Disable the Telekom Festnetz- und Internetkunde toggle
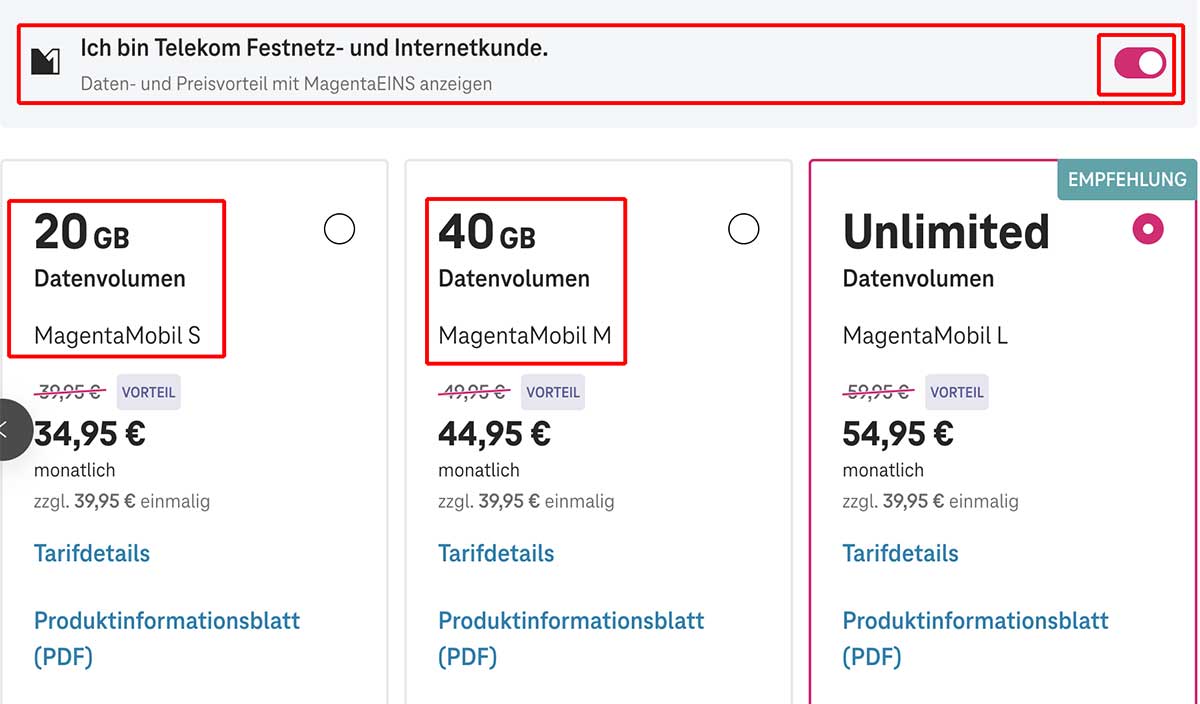The height and width of the screenshot is (704, 1200). click(x=1137, y=62)
